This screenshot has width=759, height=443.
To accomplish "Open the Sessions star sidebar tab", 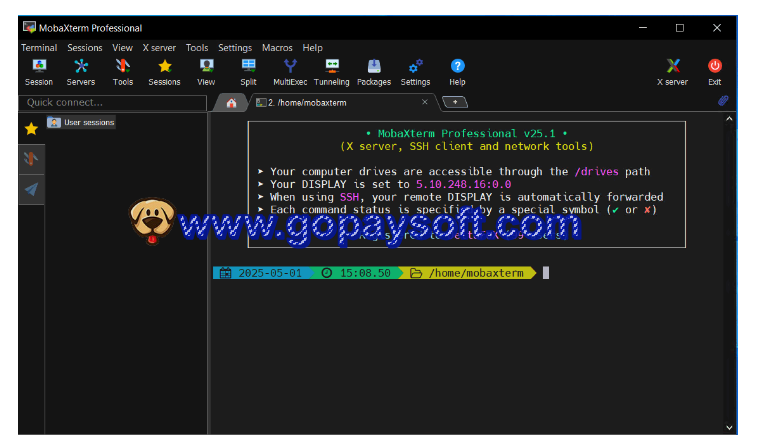I will [x=31, y=128].
